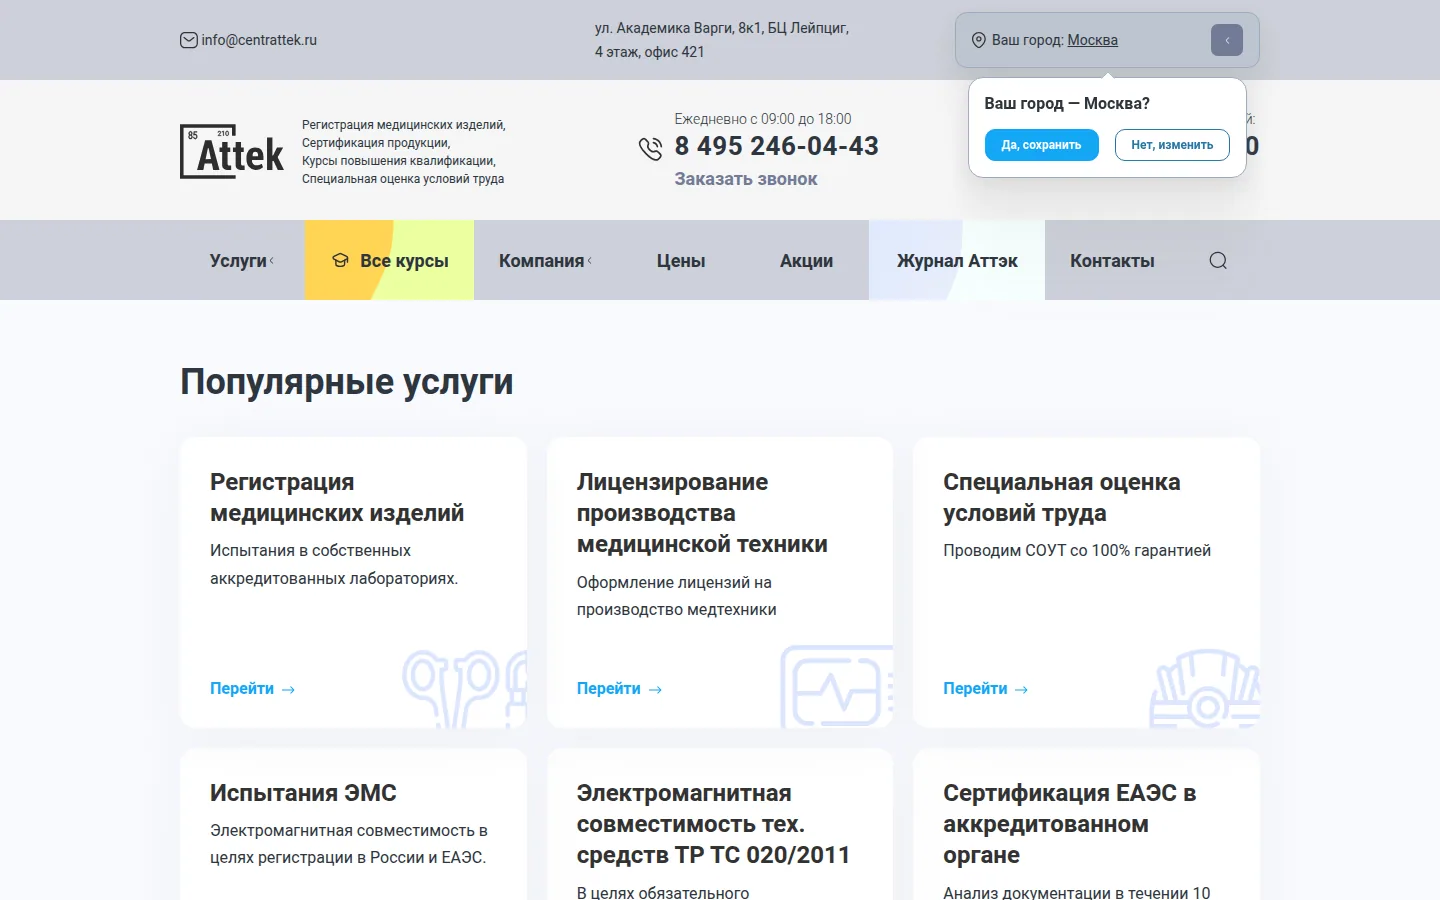The image size is (1440, 900).
Task: Click Оформление лицензий на производство медтехники text
Action: 677,596
